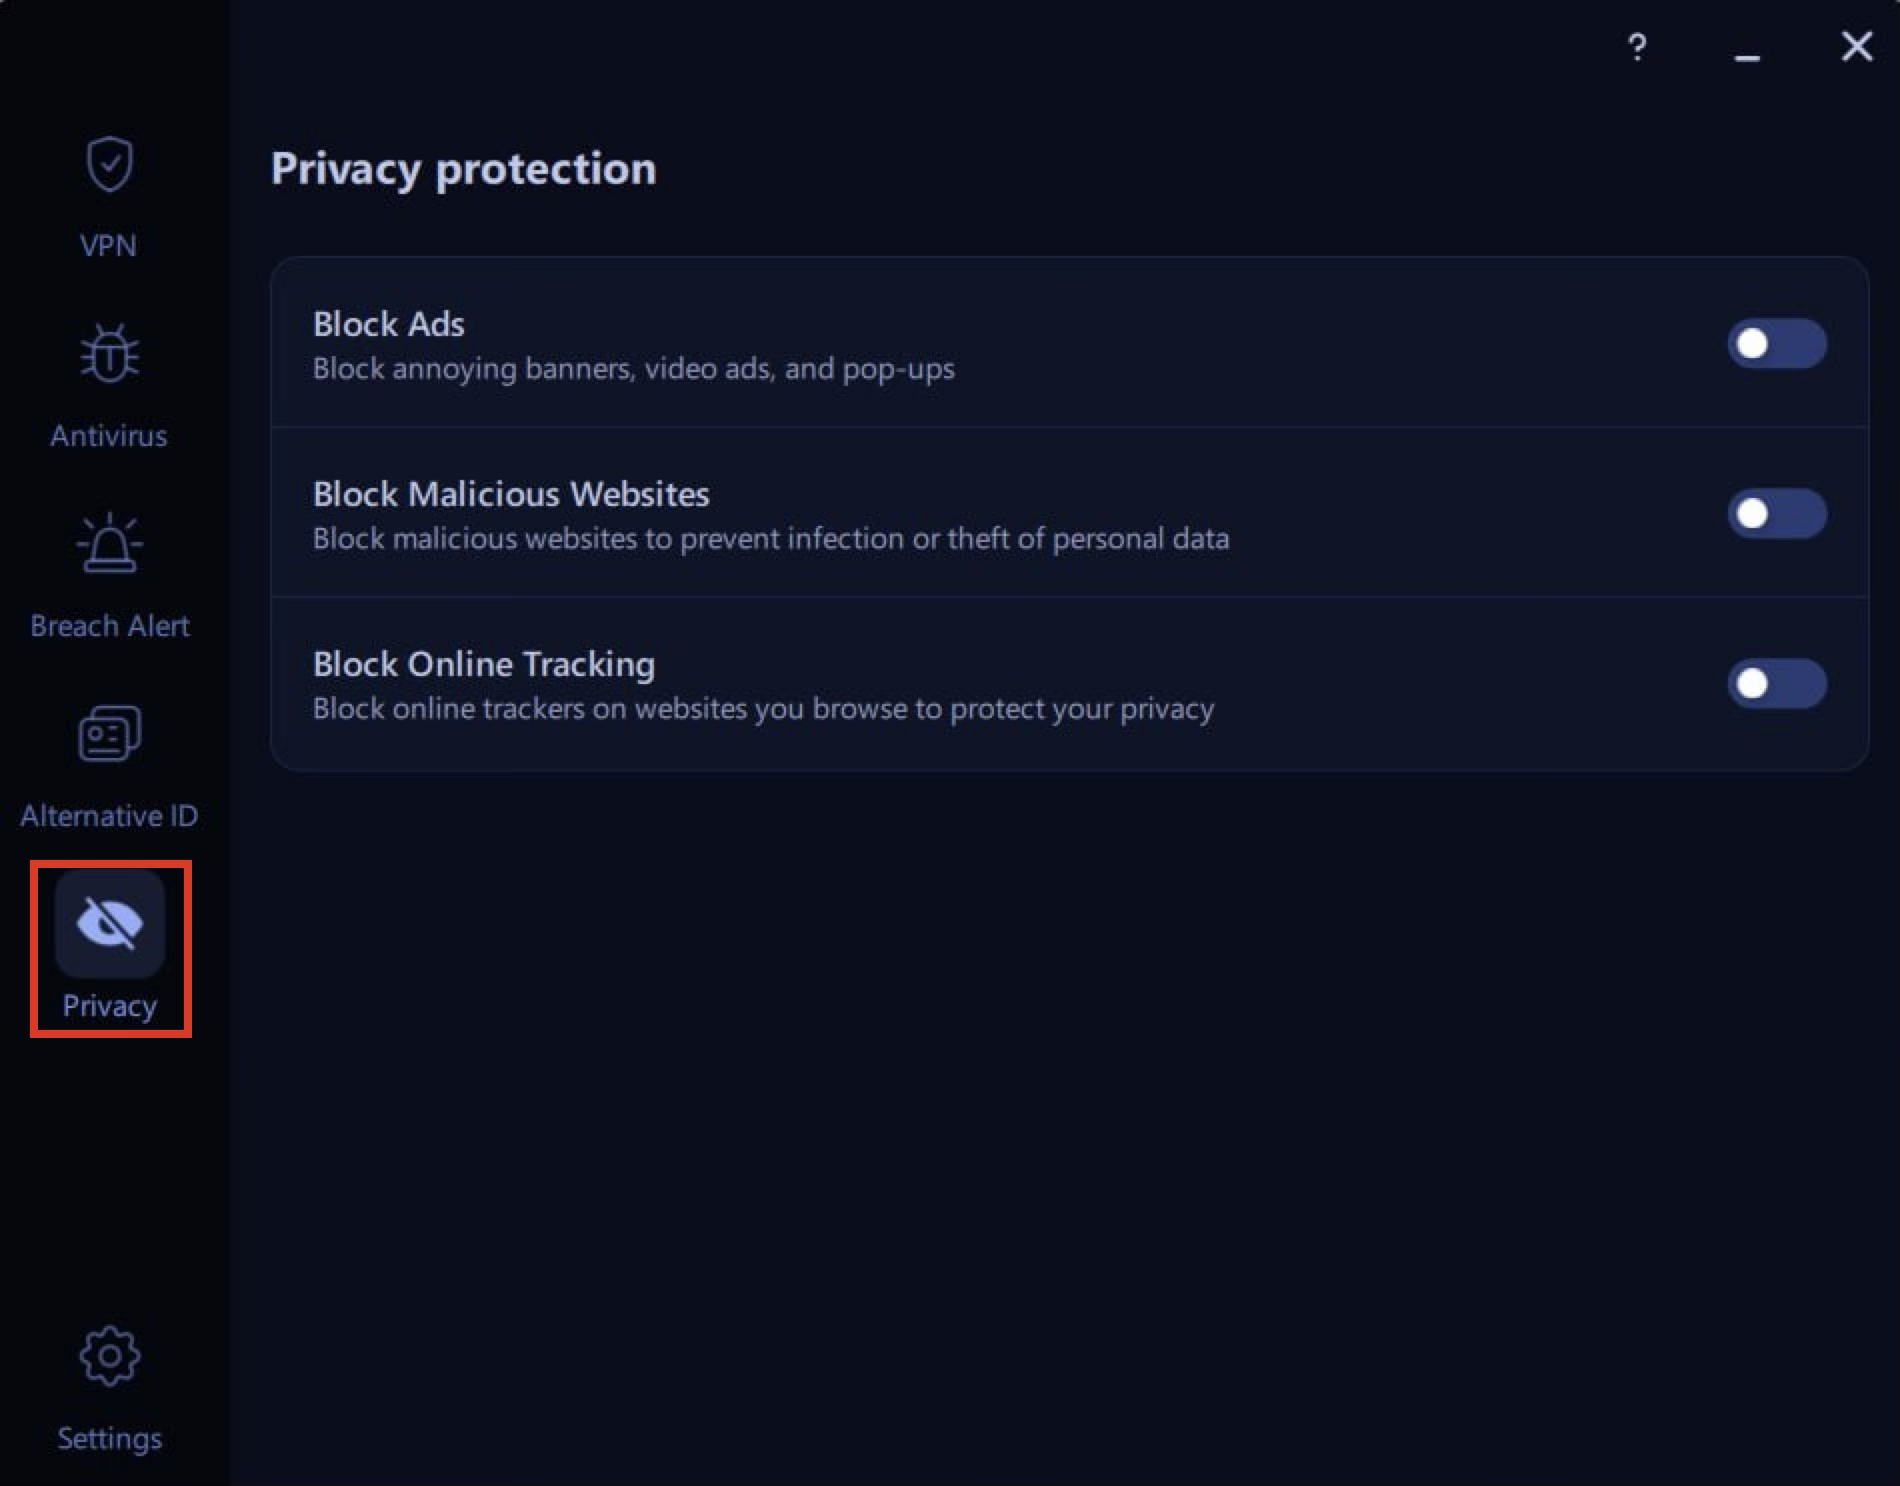Enable Block Ads

1776,343
